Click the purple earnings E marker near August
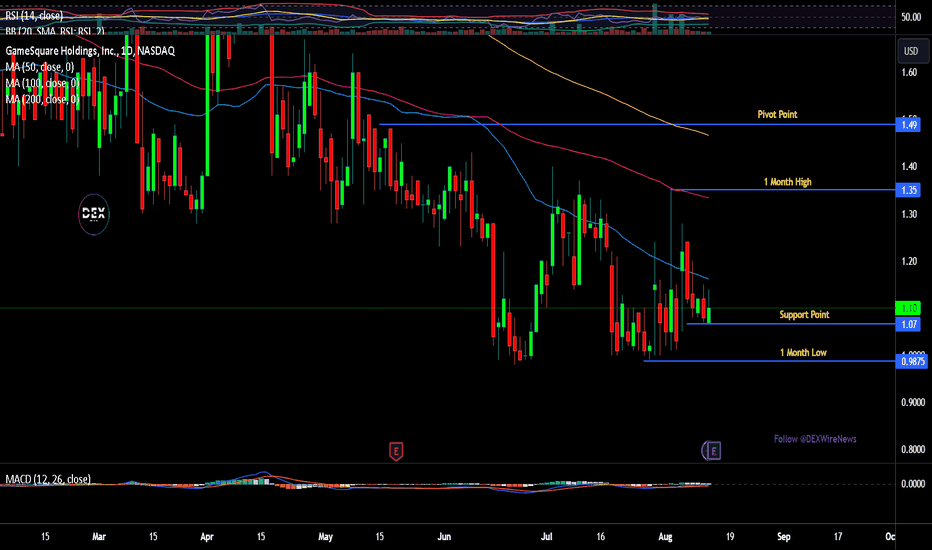The image size is (932, 550). tap(712, 451)
